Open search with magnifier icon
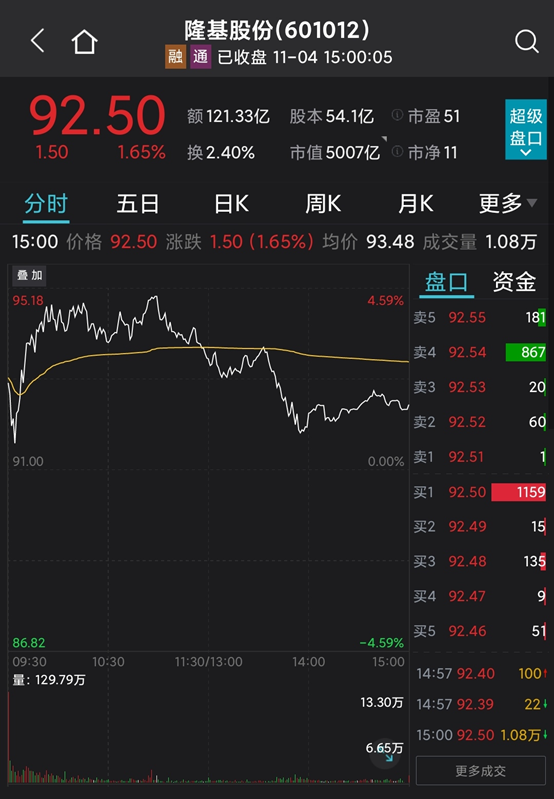554x799 pixels. [526, 41]
